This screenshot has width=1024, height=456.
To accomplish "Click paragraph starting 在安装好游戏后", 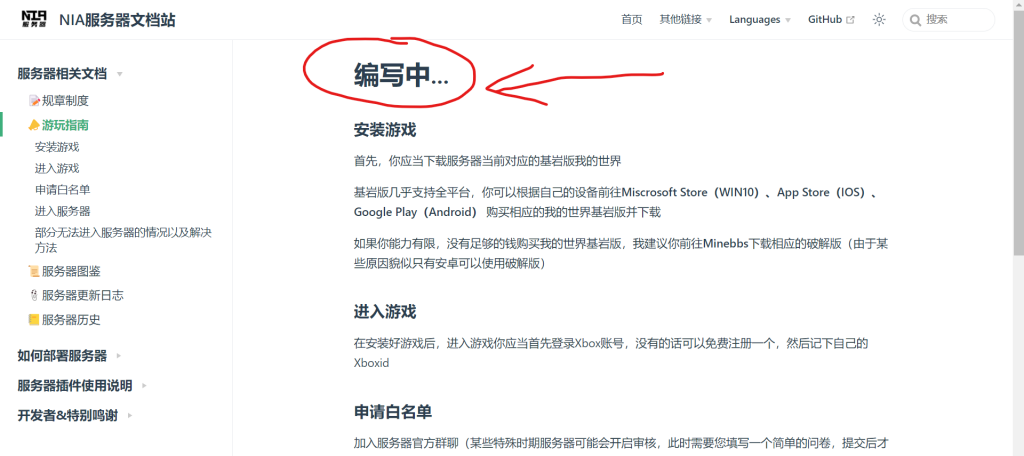I will [611, 352].
